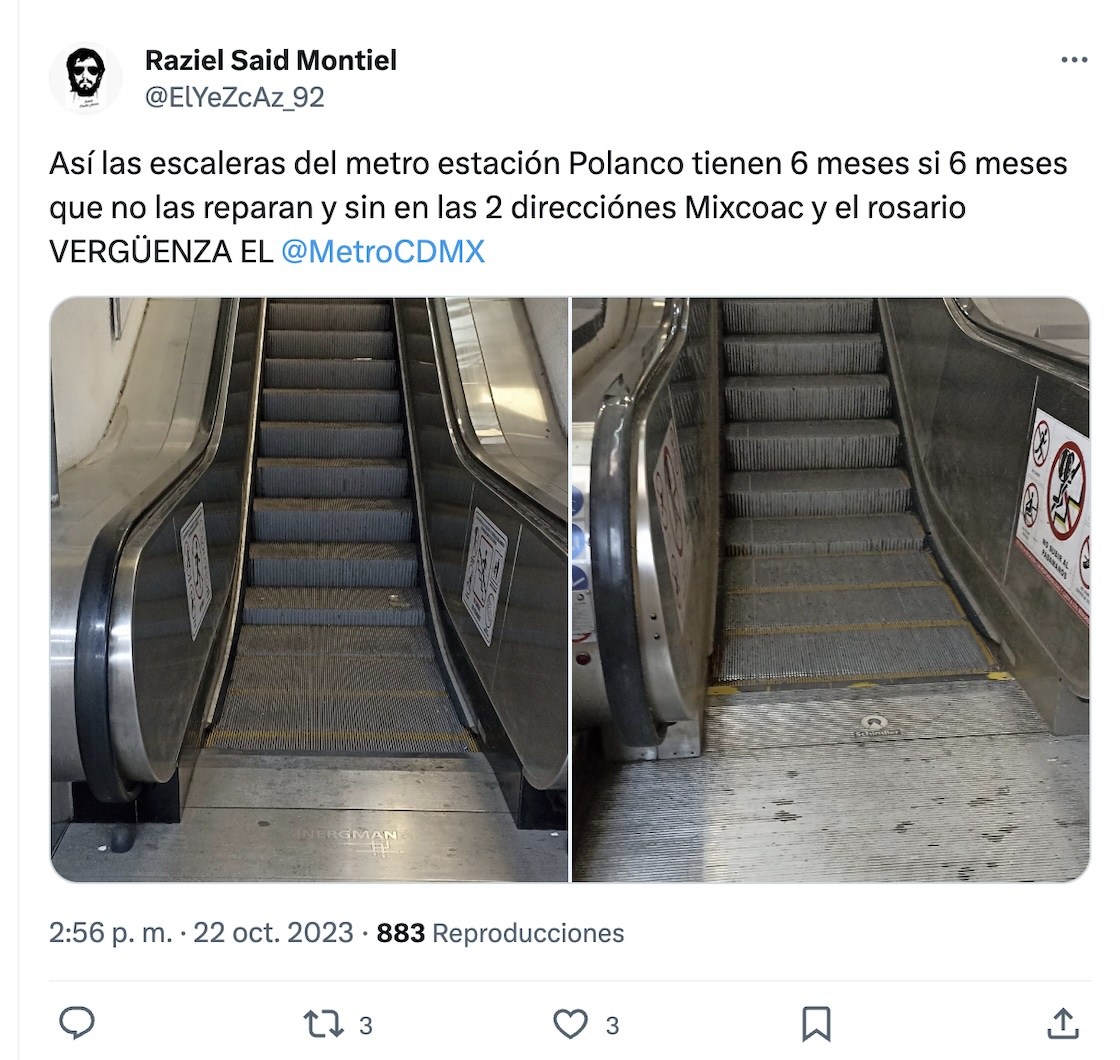View the 883 Reproducciones count

500,933
